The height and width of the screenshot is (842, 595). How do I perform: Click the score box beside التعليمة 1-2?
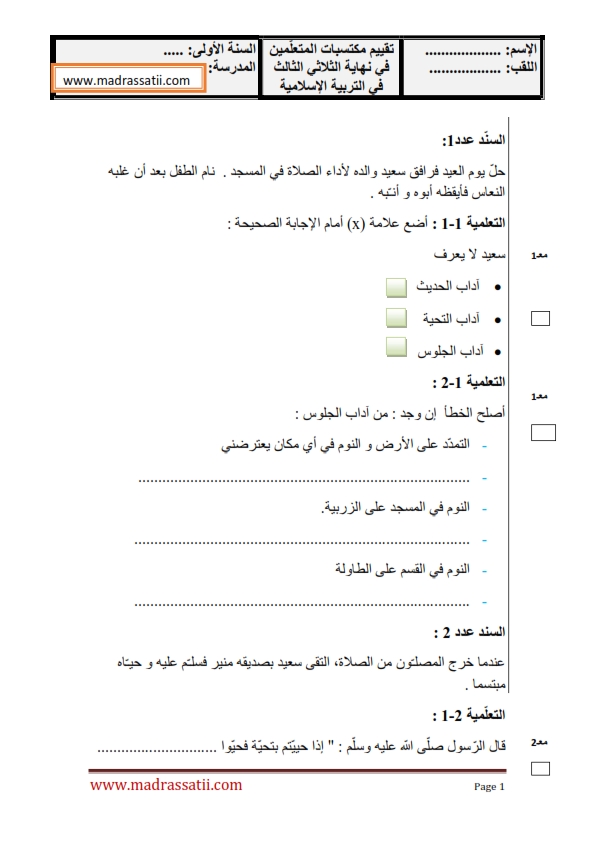click(540, 769)
